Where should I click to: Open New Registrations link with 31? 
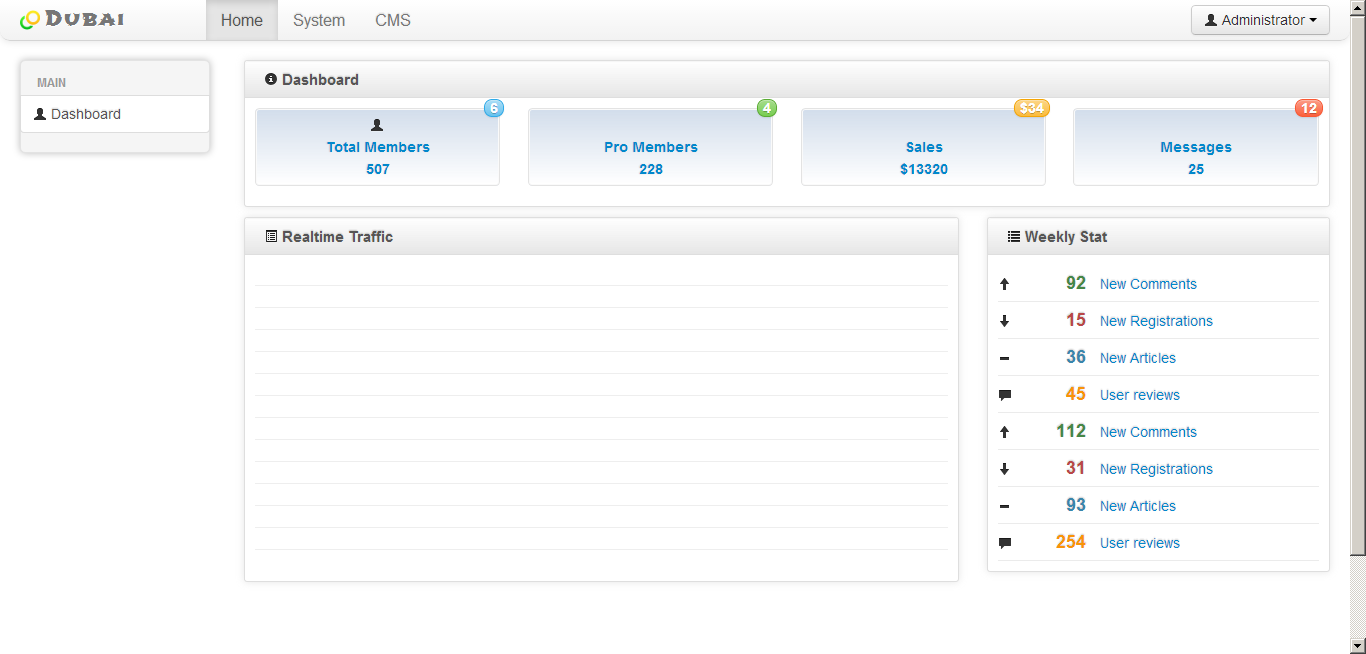click(x=1156, y=469)
